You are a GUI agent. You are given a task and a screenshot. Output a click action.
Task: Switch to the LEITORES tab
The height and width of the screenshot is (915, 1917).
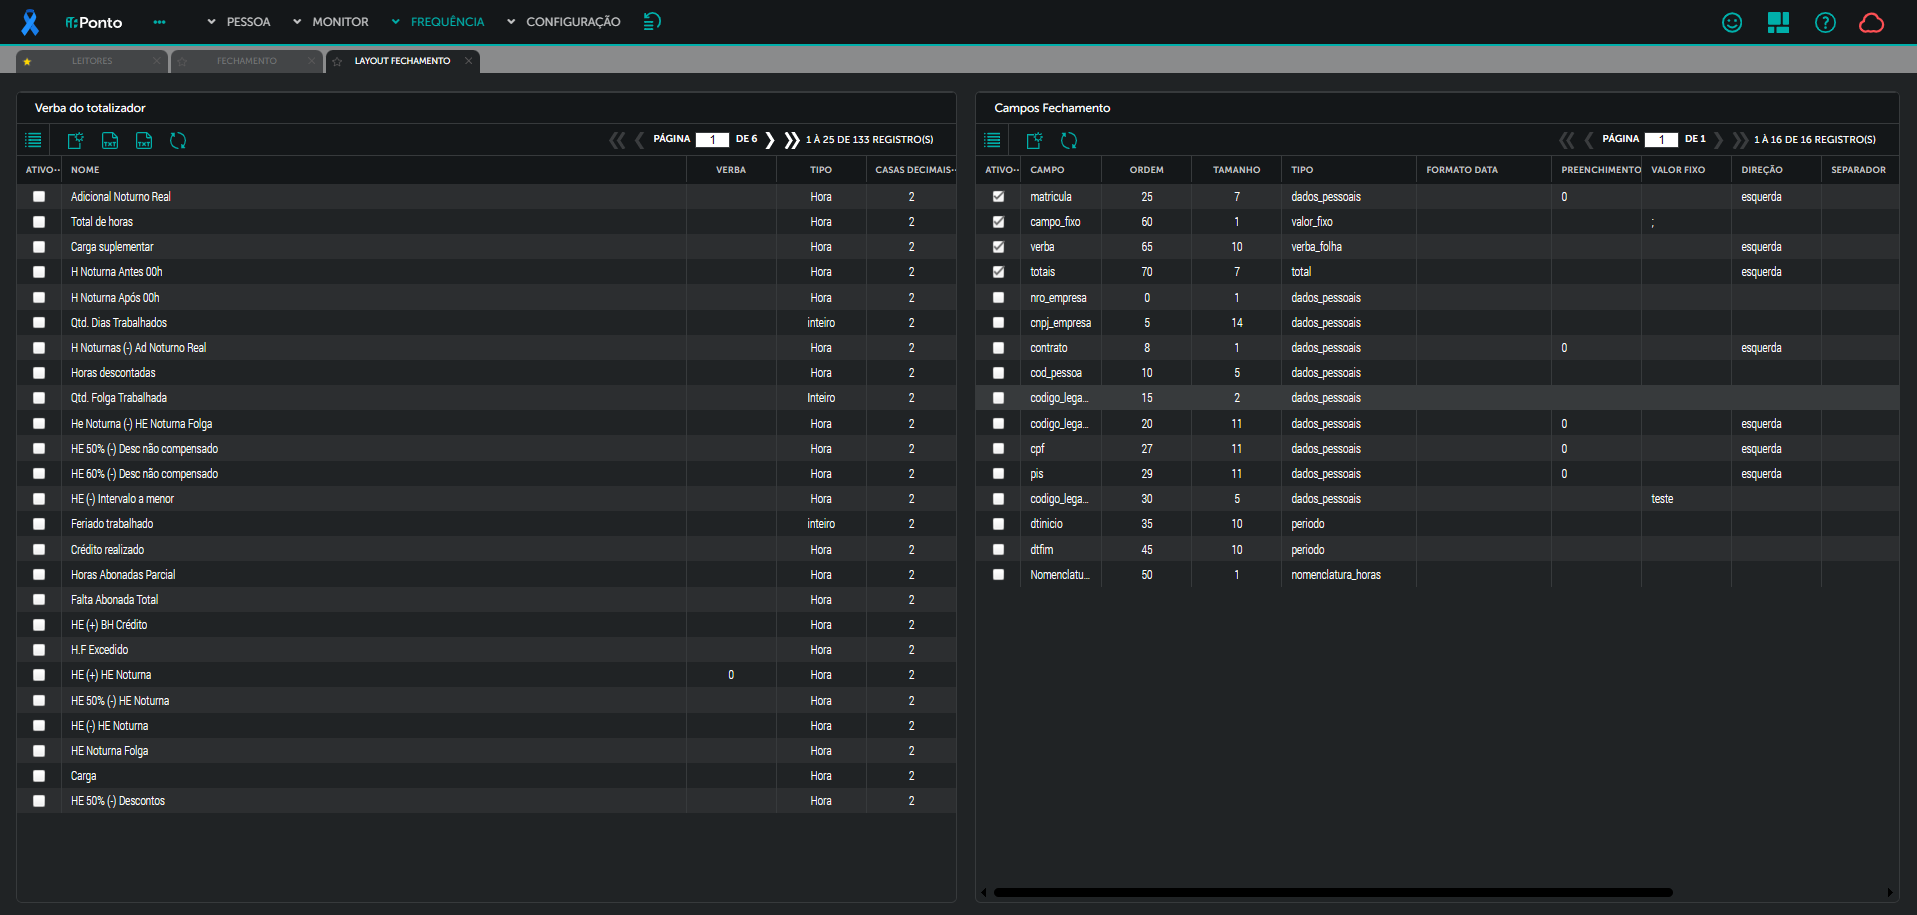[x=92, y=61]
